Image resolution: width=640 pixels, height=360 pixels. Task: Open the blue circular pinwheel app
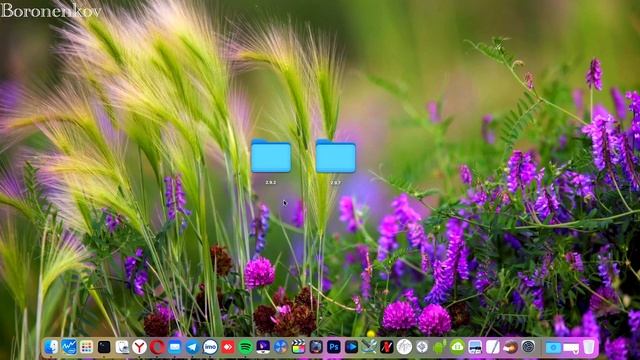tap(280, 347)
